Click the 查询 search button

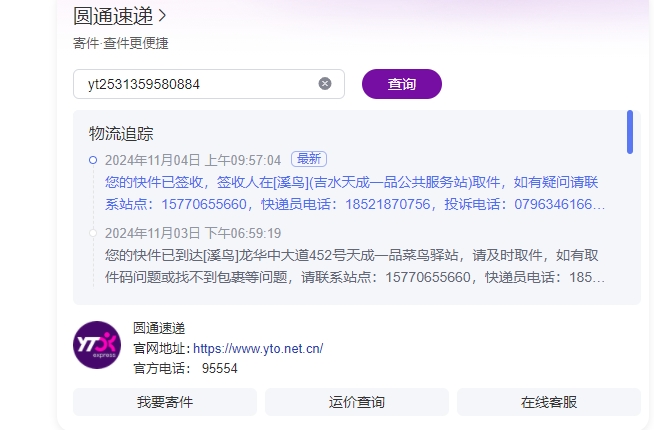coord(402,84)
